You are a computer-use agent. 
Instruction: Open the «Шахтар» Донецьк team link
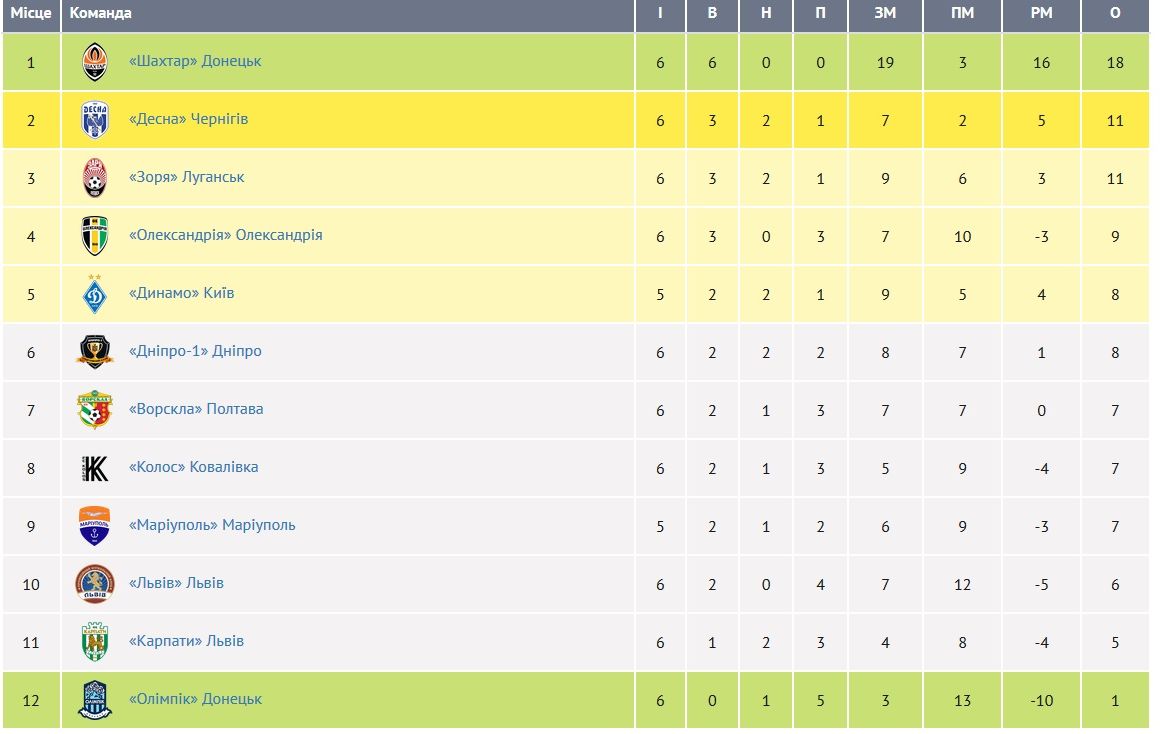195,61
